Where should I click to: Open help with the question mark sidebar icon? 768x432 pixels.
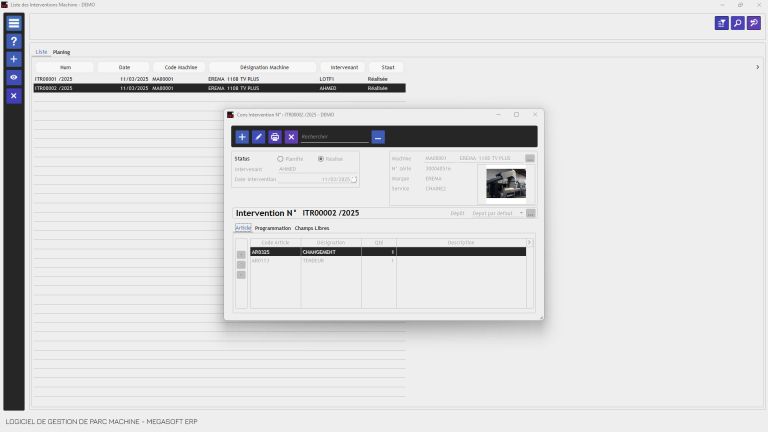pos(14,41)
